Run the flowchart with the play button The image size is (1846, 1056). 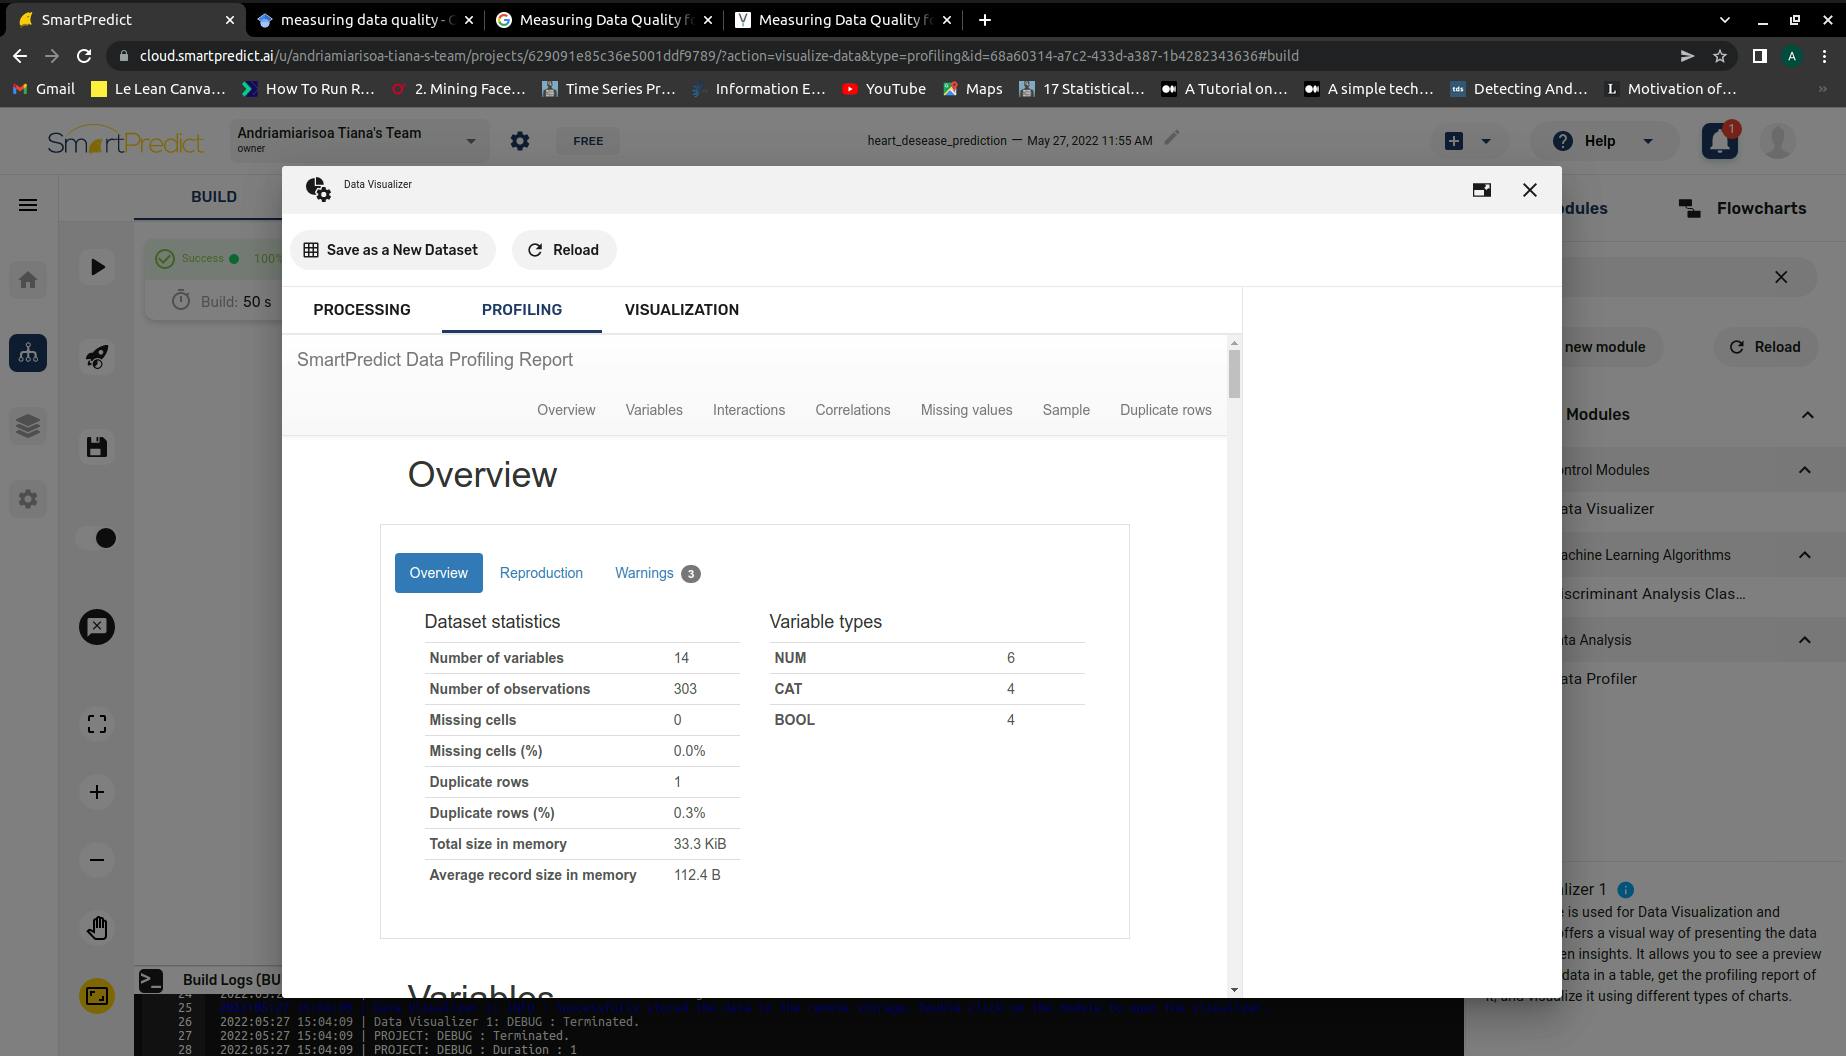coord(97,267)
